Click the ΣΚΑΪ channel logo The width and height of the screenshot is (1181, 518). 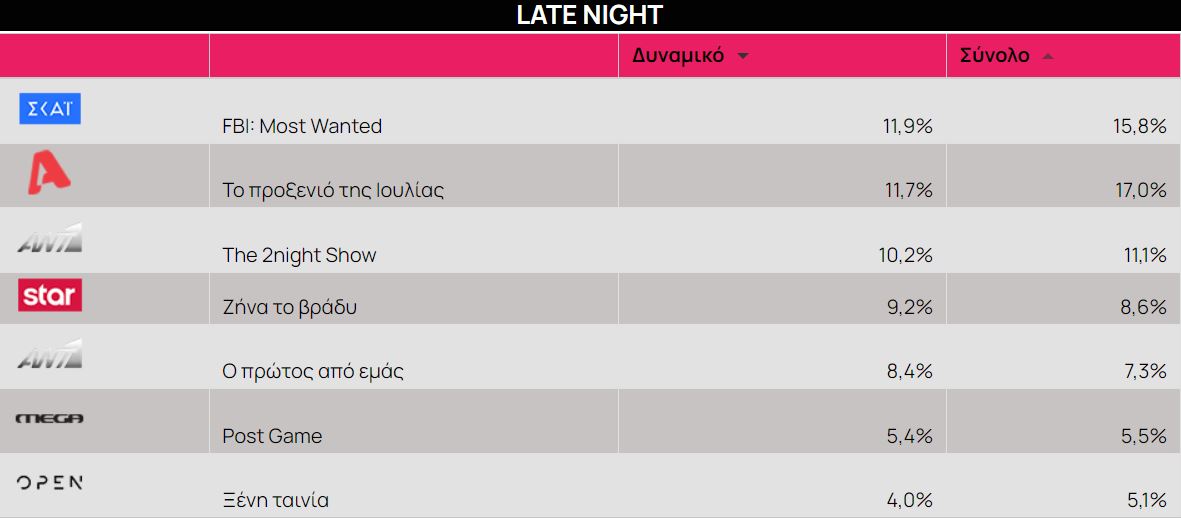tap(50, 109)
